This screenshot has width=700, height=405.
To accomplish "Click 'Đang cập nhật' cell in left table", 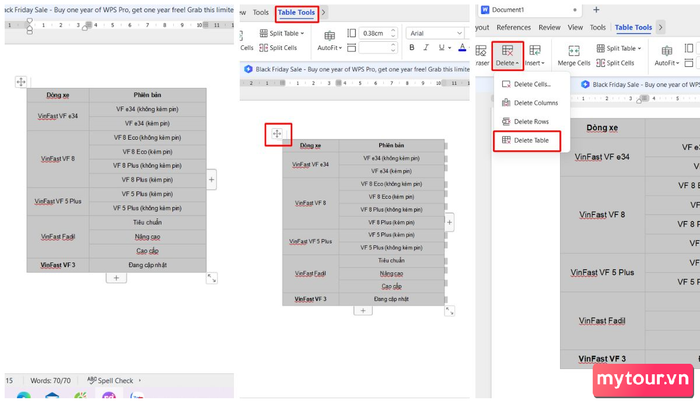I will click(147, 265).
